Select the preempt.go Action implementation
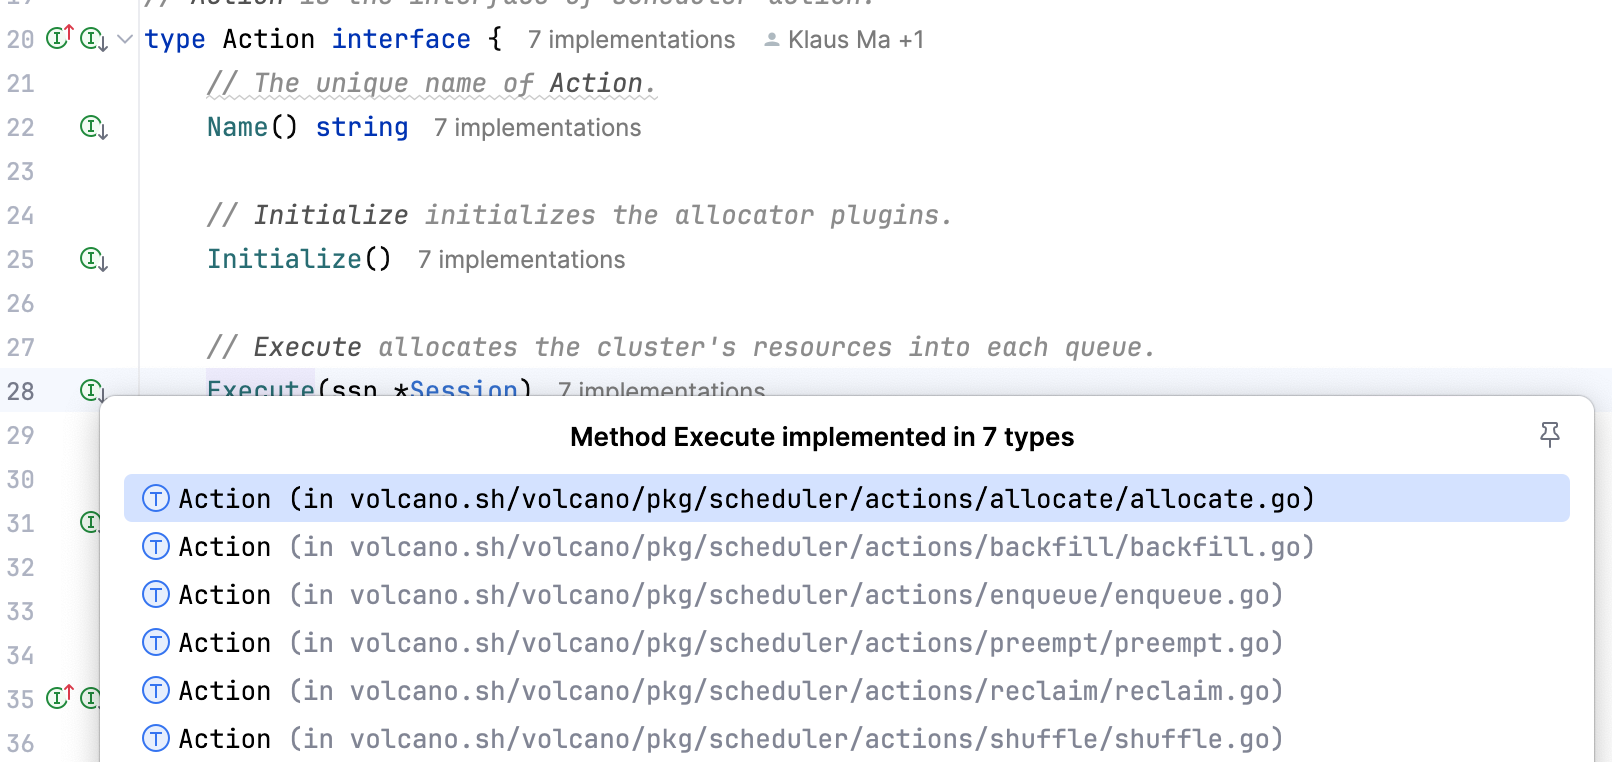This screenshot has height=762, width=1612. tap(730, 642)
